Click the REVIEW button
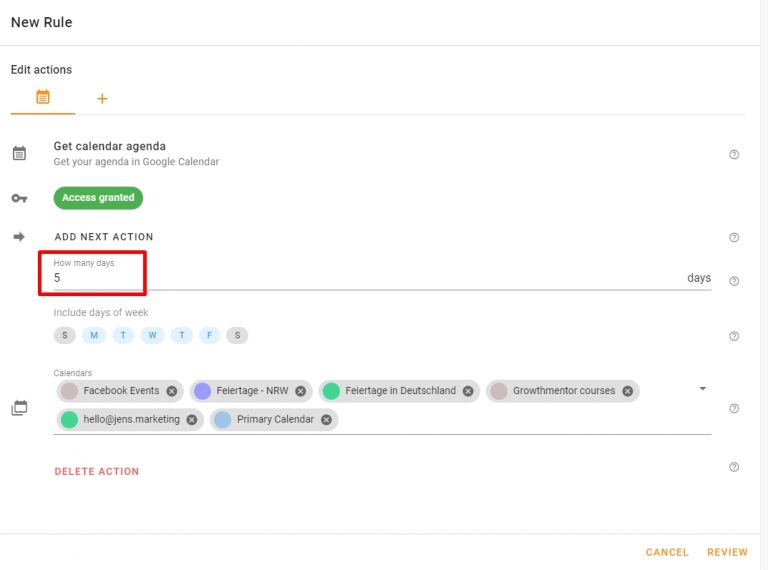Image resolution: width=768 pixels, height=570 pixels. tap(727, 552)
